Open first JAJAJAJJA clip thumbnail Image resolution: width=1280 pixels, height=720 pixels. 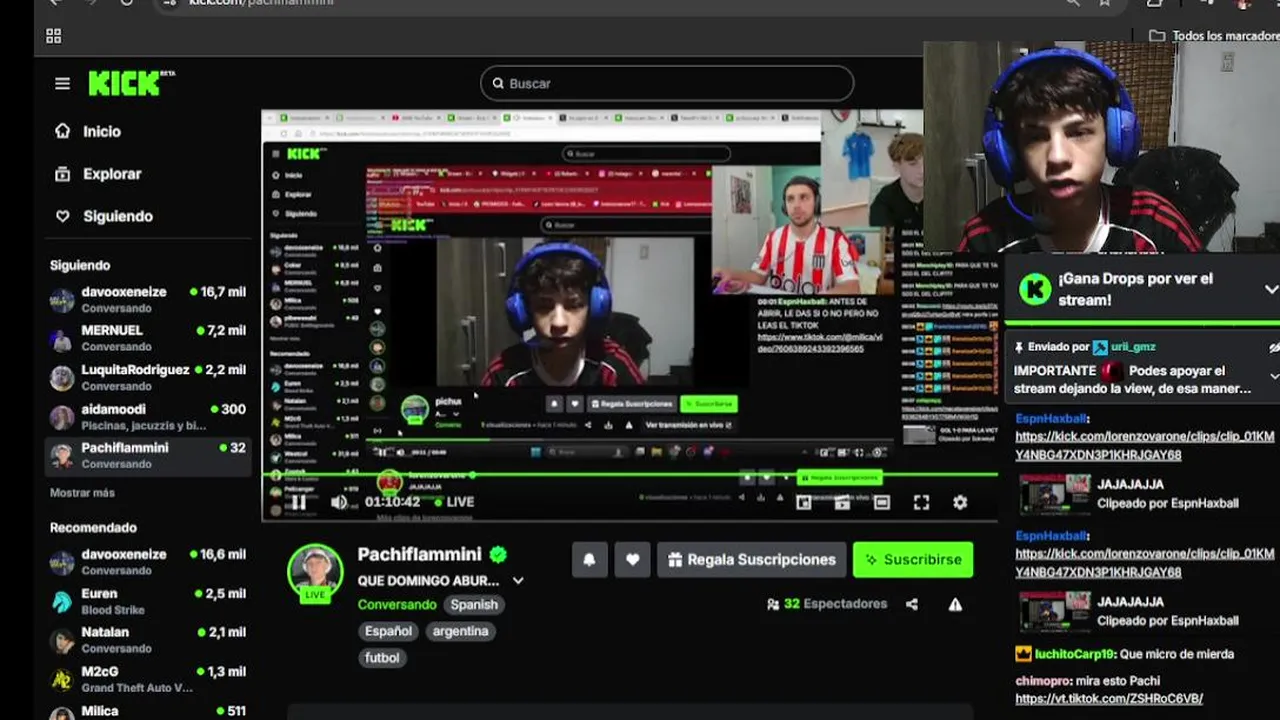coord(1055,493)
